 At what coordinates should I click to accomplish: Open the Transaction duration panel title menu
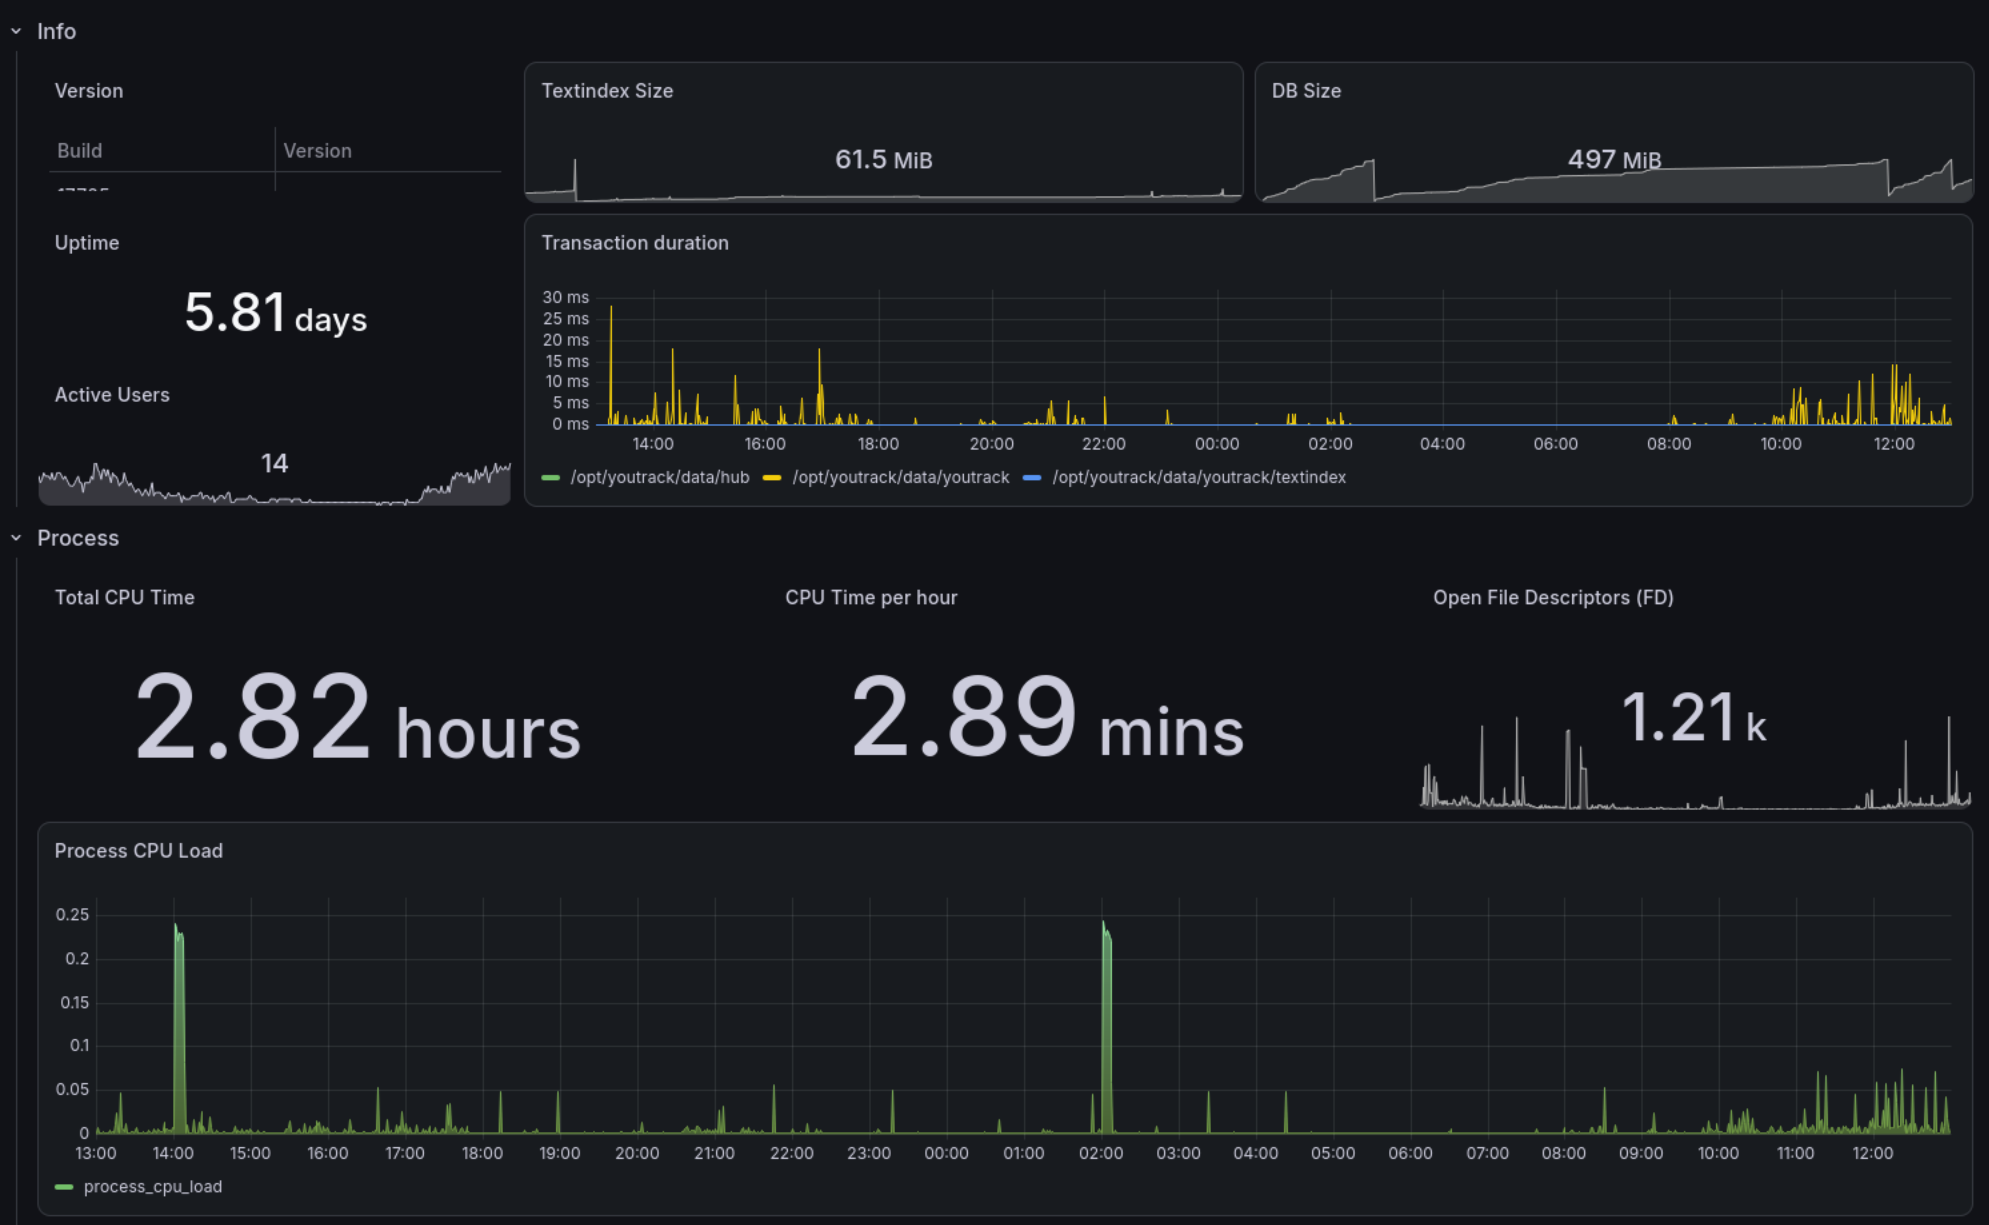pyautogui.click(x=635, y=243)
